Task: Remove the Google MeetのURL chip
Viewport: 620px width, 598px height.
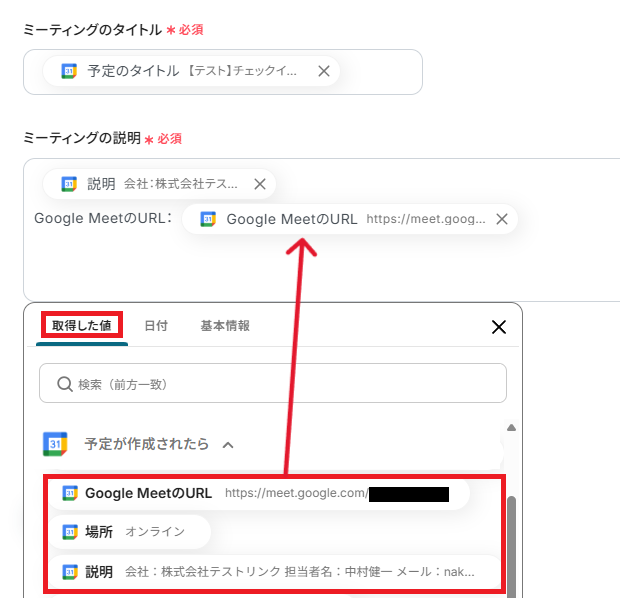Action: tap(502, 219)
